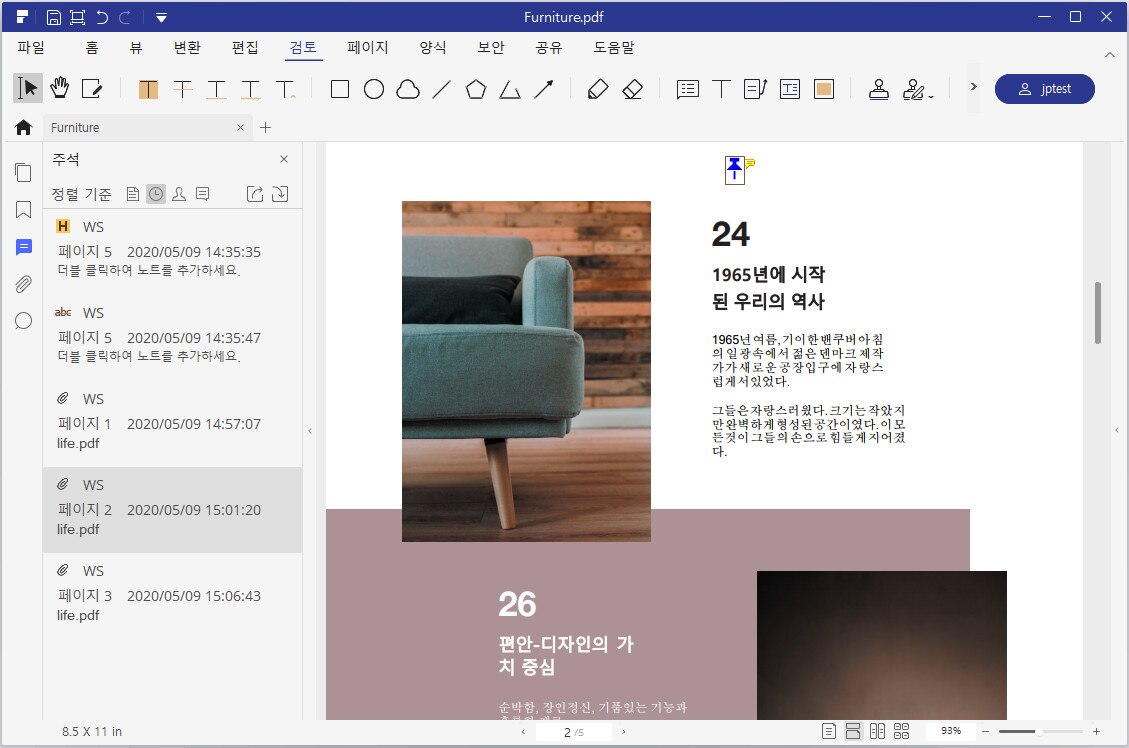This screenshot has width=1129, height=748.
Task: Select the arrow selection tool
Action: pos(27,89)
